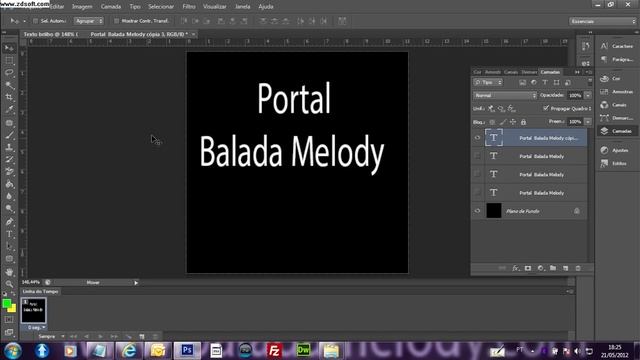Show second Portal Balada Melody layer
640x360 pixels.
(x=477, y=156)
